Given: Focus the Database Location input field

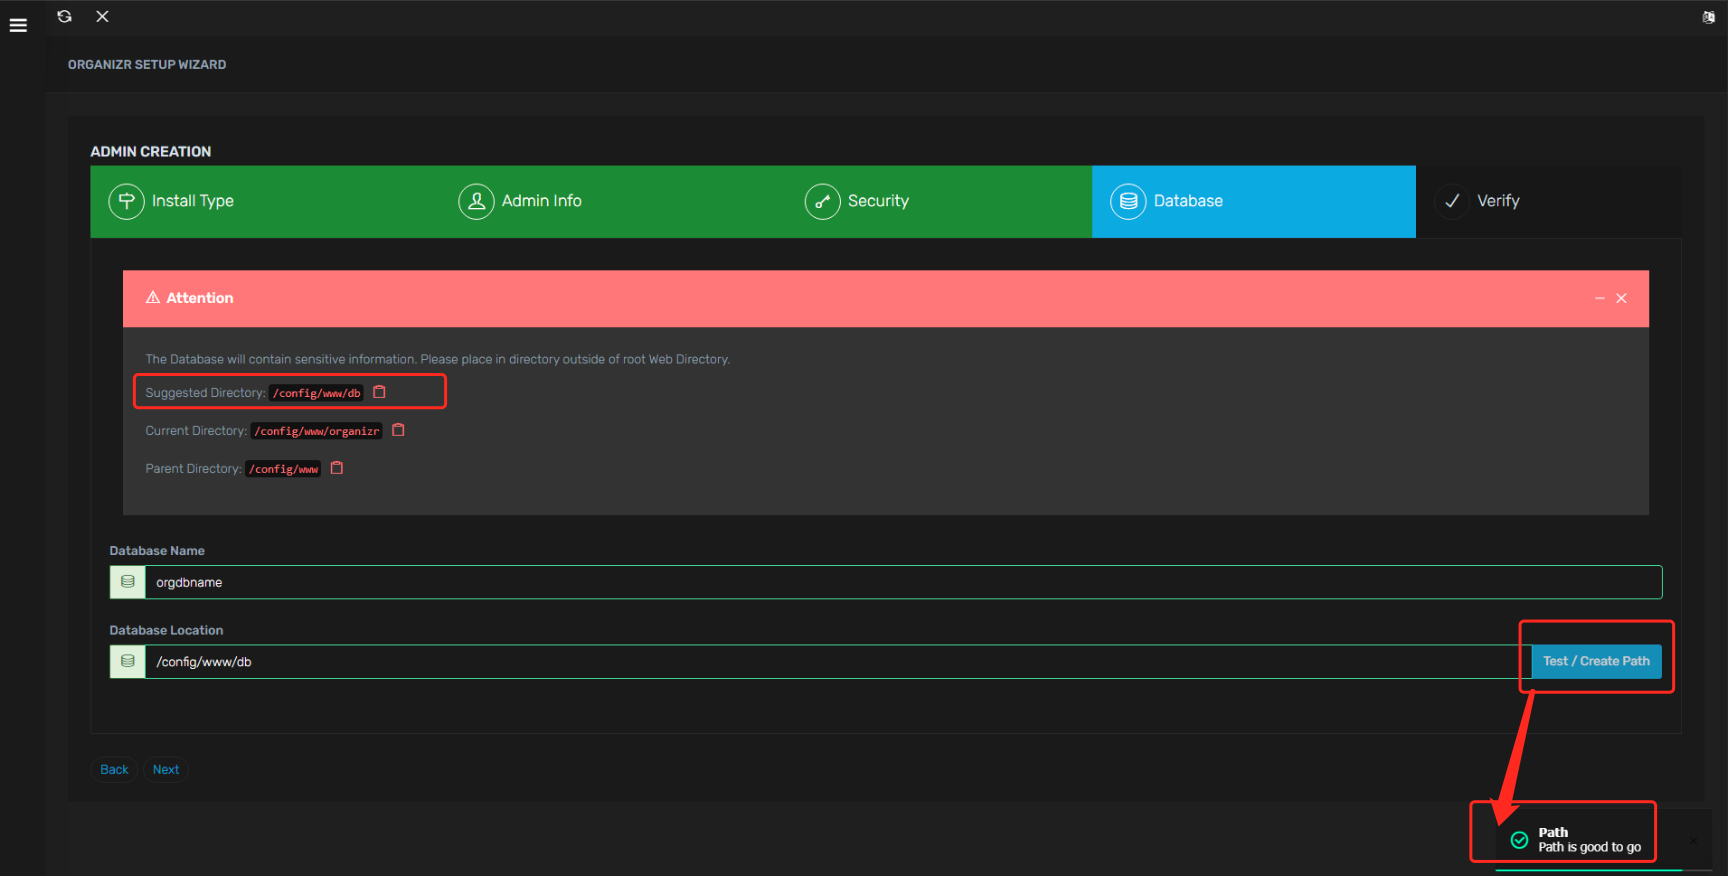Looking at the screenshot, I should click(x=838, y=661).
